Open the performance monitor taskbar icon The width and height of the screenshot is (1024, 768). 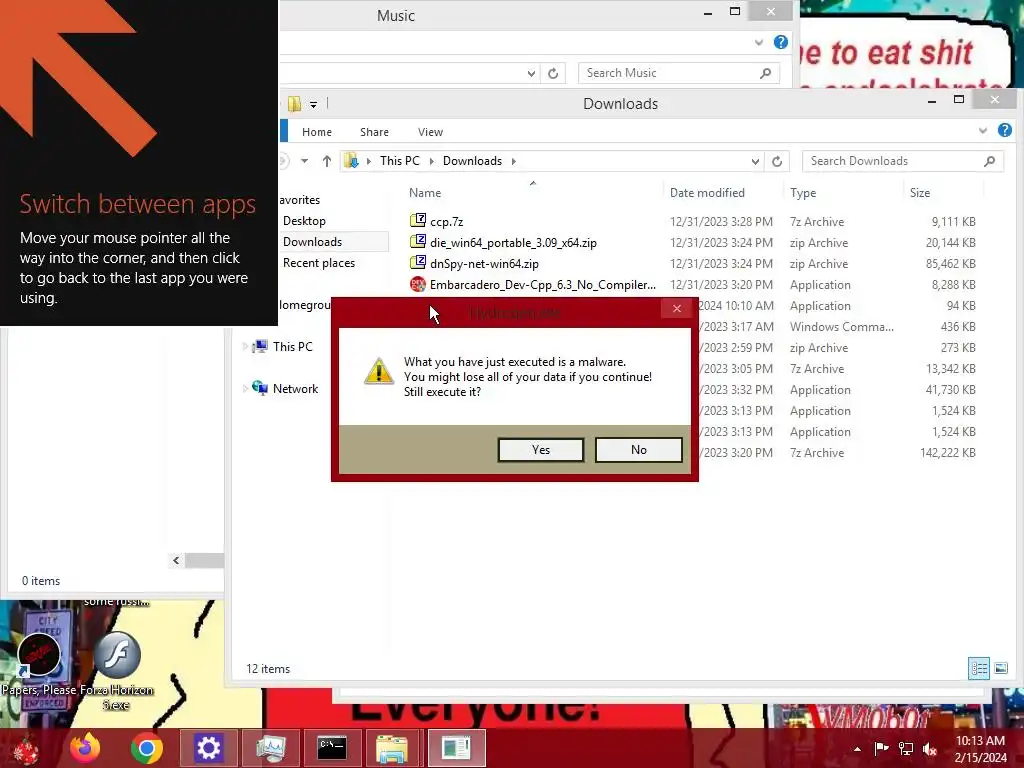[270, 748]
